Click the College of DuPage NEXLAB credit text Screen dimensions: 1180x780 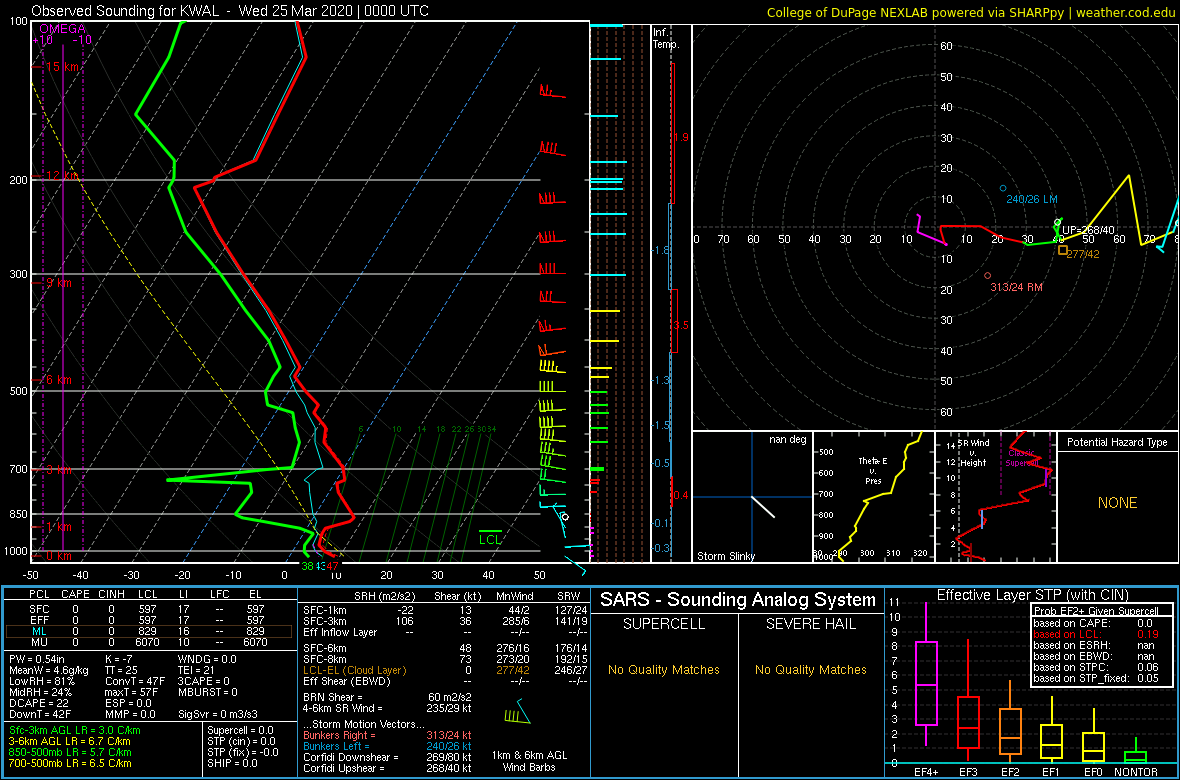tap(971, 11)
